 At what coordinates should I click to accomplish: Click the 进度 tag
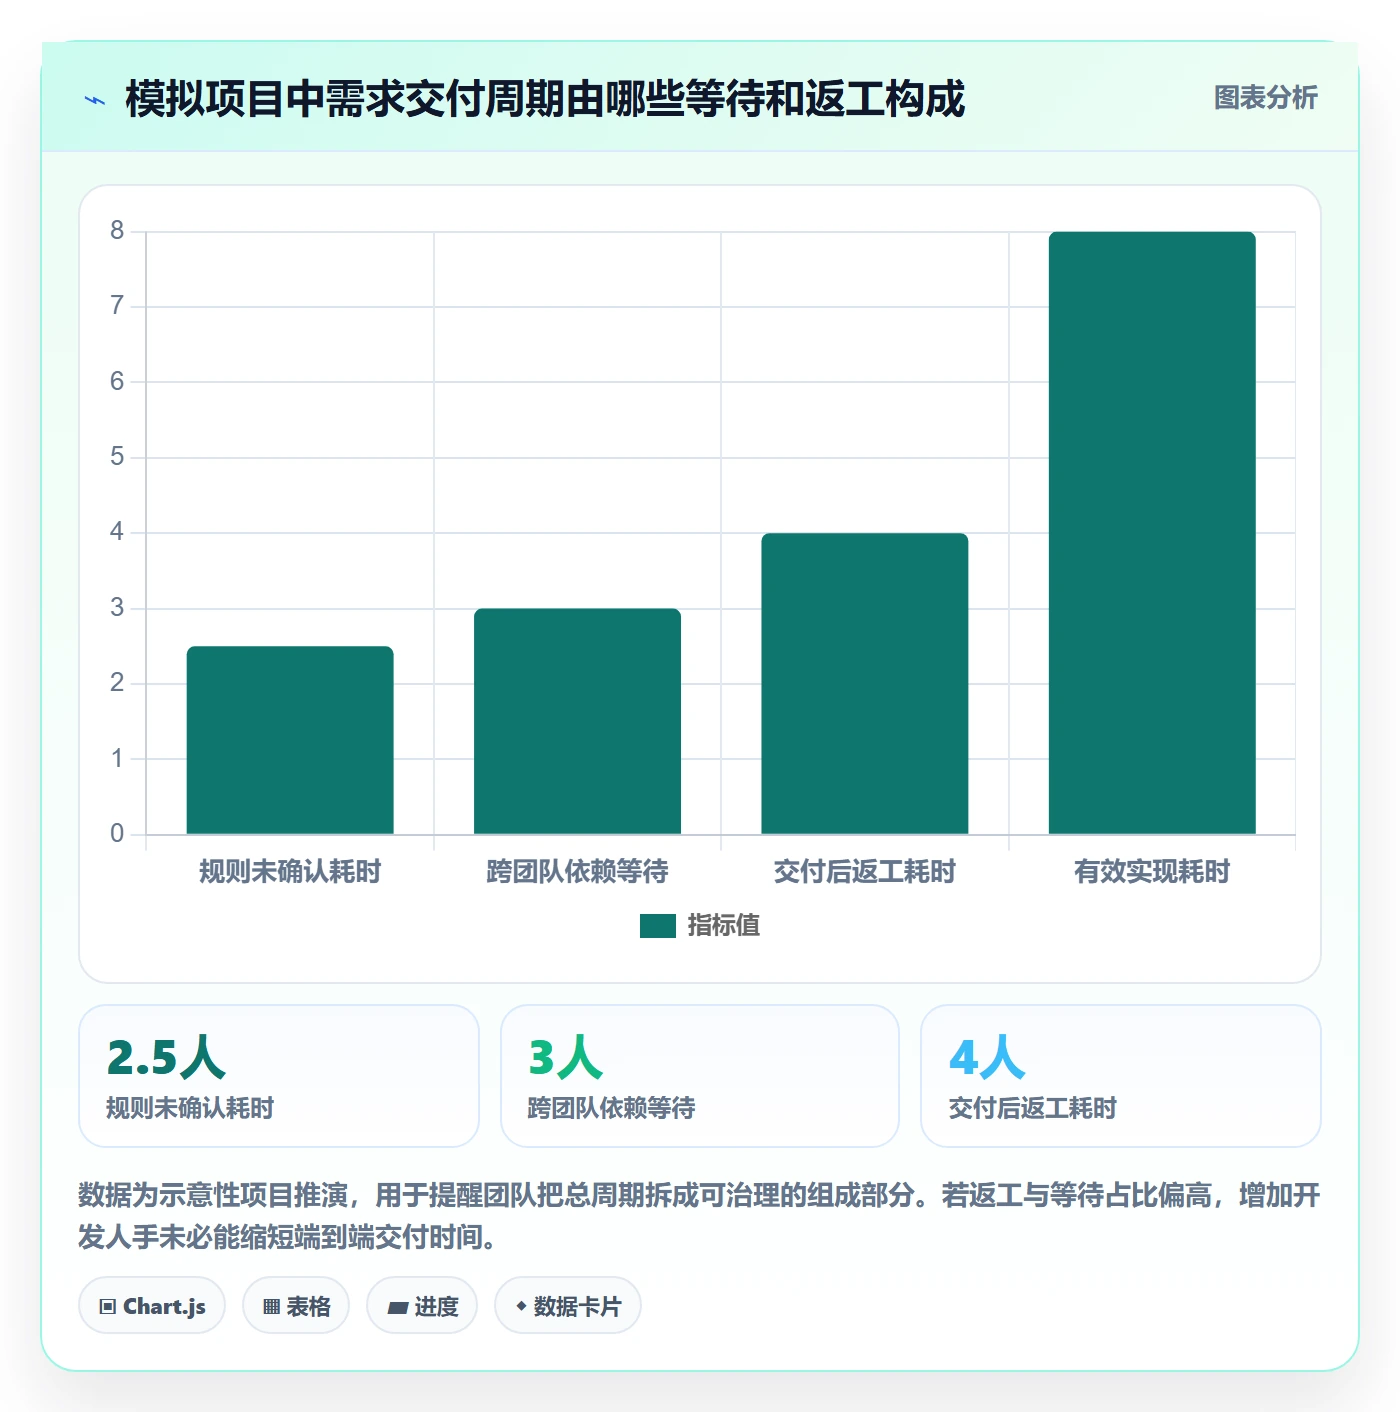(422, 1306)
